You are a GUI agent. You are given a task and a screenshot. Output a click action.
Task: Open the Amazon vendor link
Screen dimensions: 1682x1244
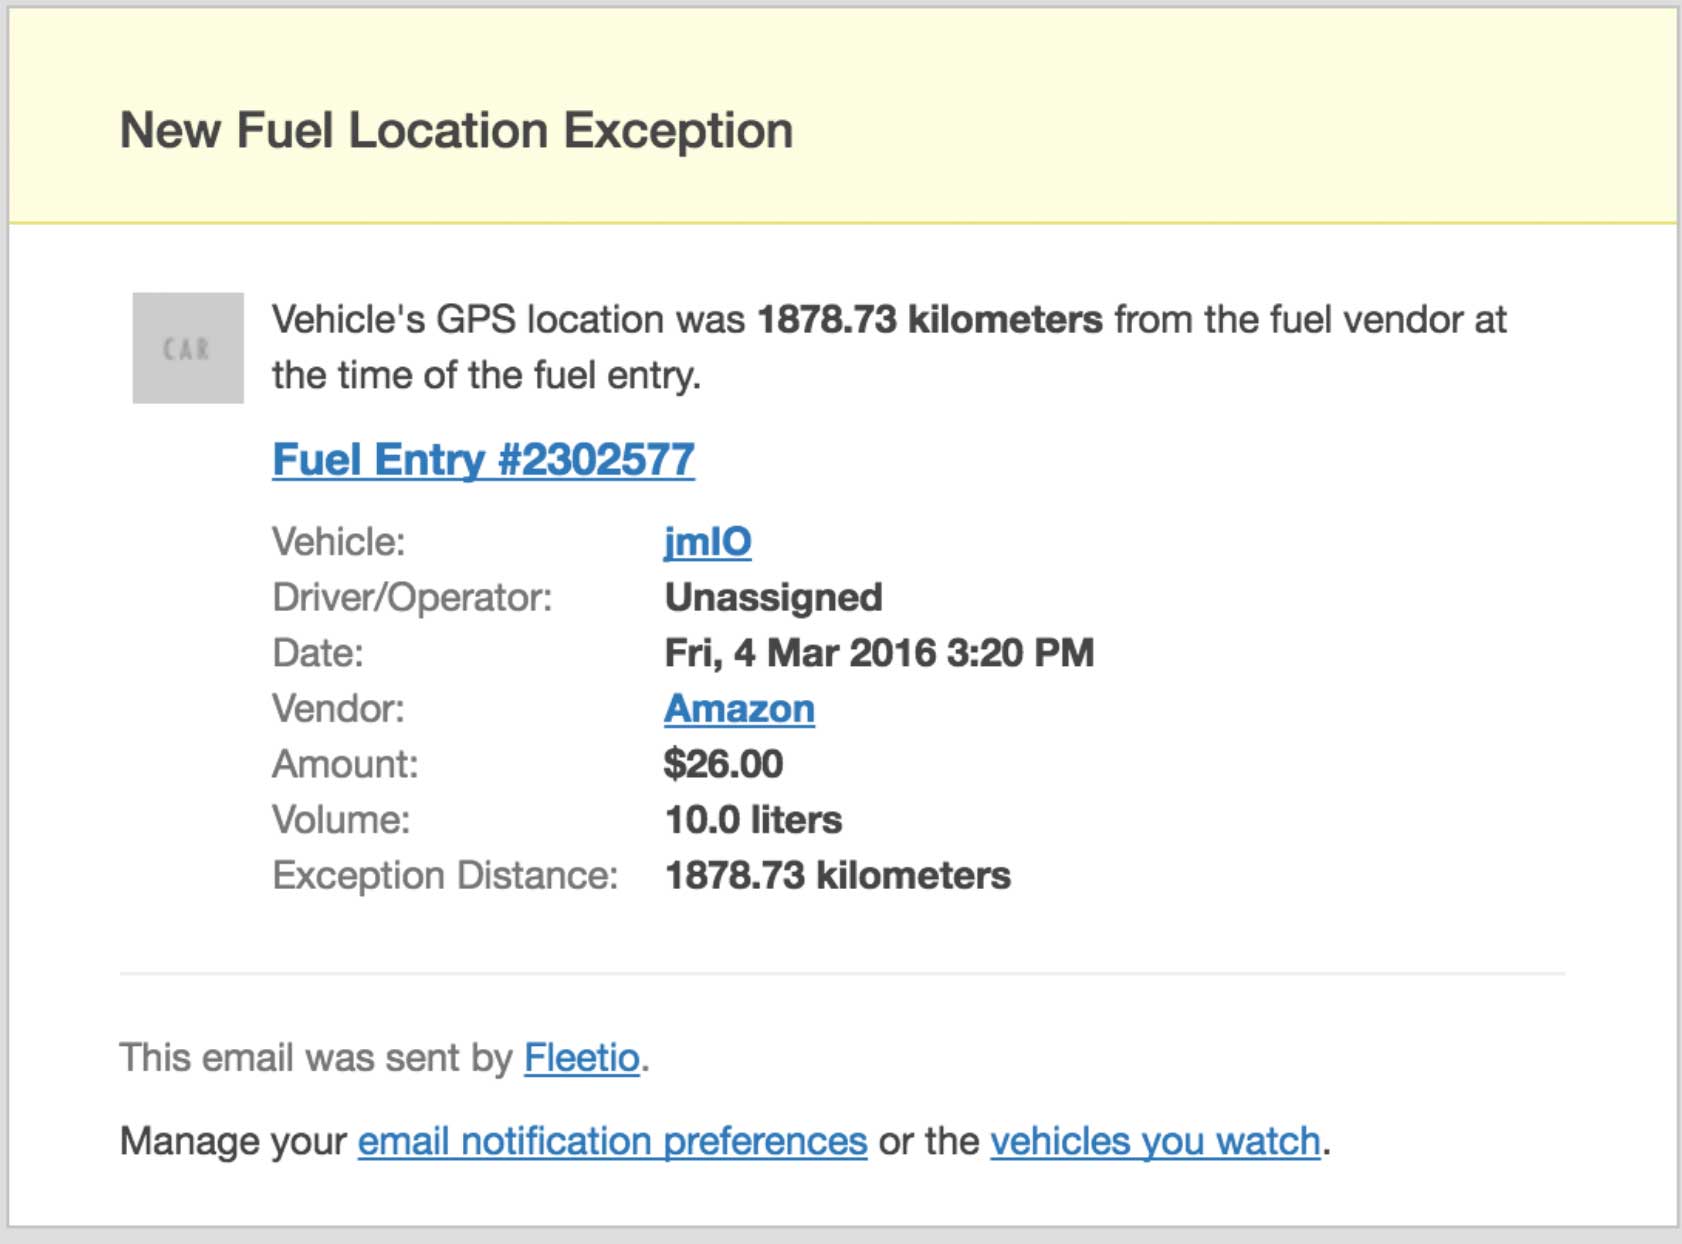(x=739, y=709)
